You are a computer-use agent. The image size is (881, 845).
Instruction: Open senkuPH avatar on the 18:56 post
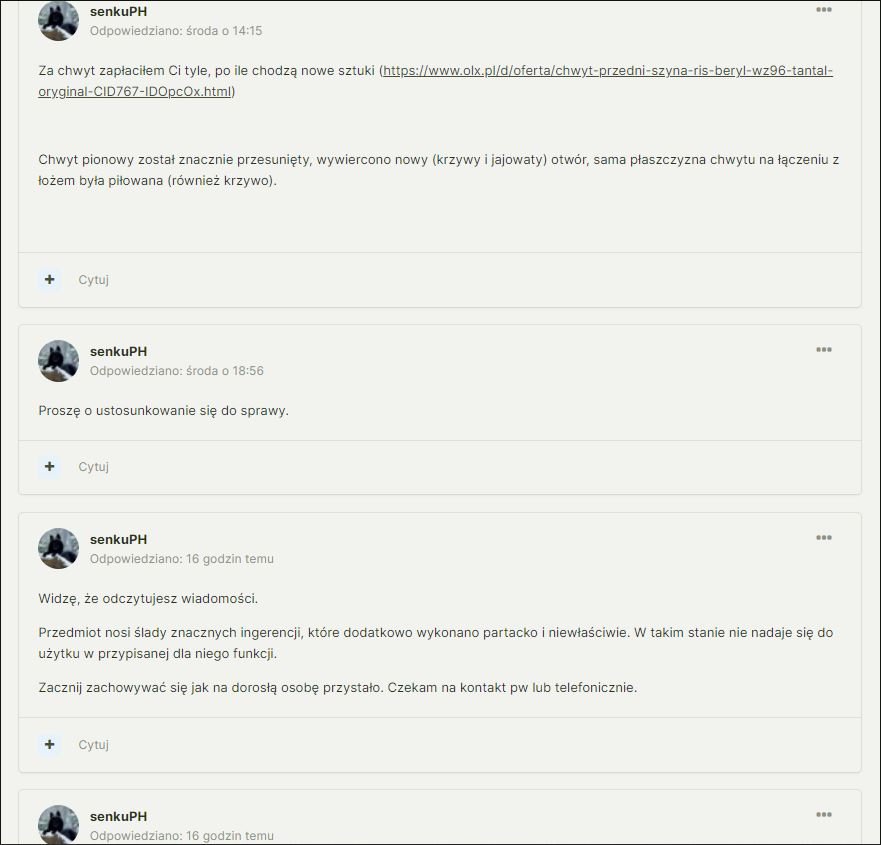coord(58,361)
